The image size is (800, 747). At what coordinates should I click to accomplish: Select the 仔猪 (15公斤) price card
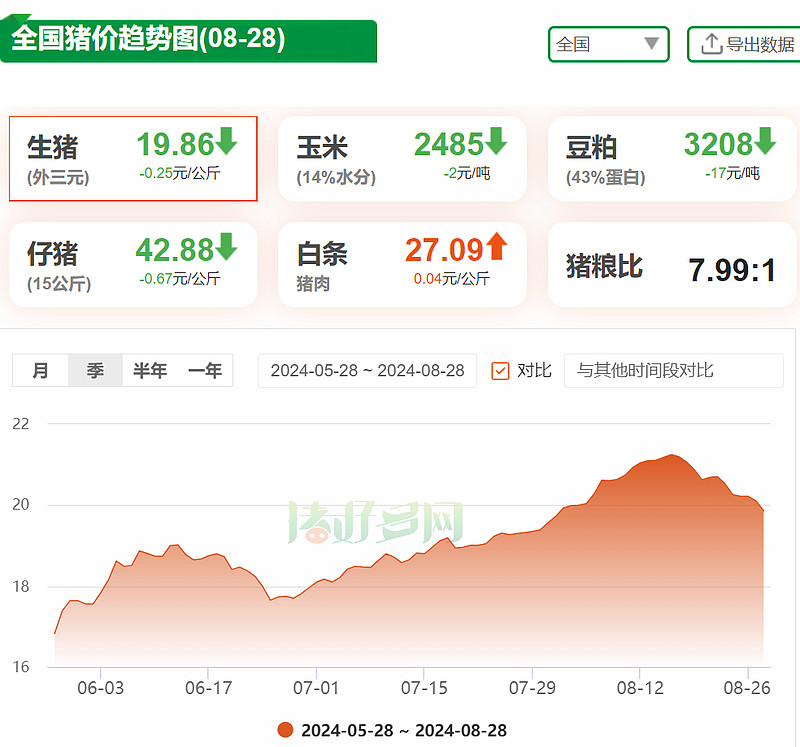[x=133, y=264]
